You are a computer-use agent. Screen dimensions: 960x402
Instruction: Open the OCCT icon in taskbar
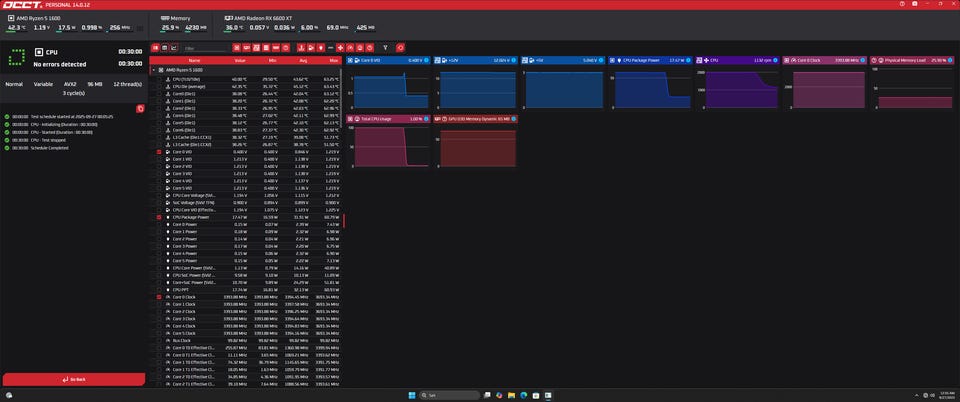[x=548, y=395]
